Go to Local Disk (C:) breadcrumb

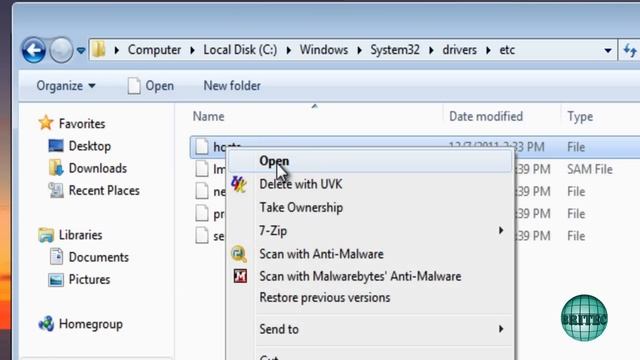click(240, 50)
